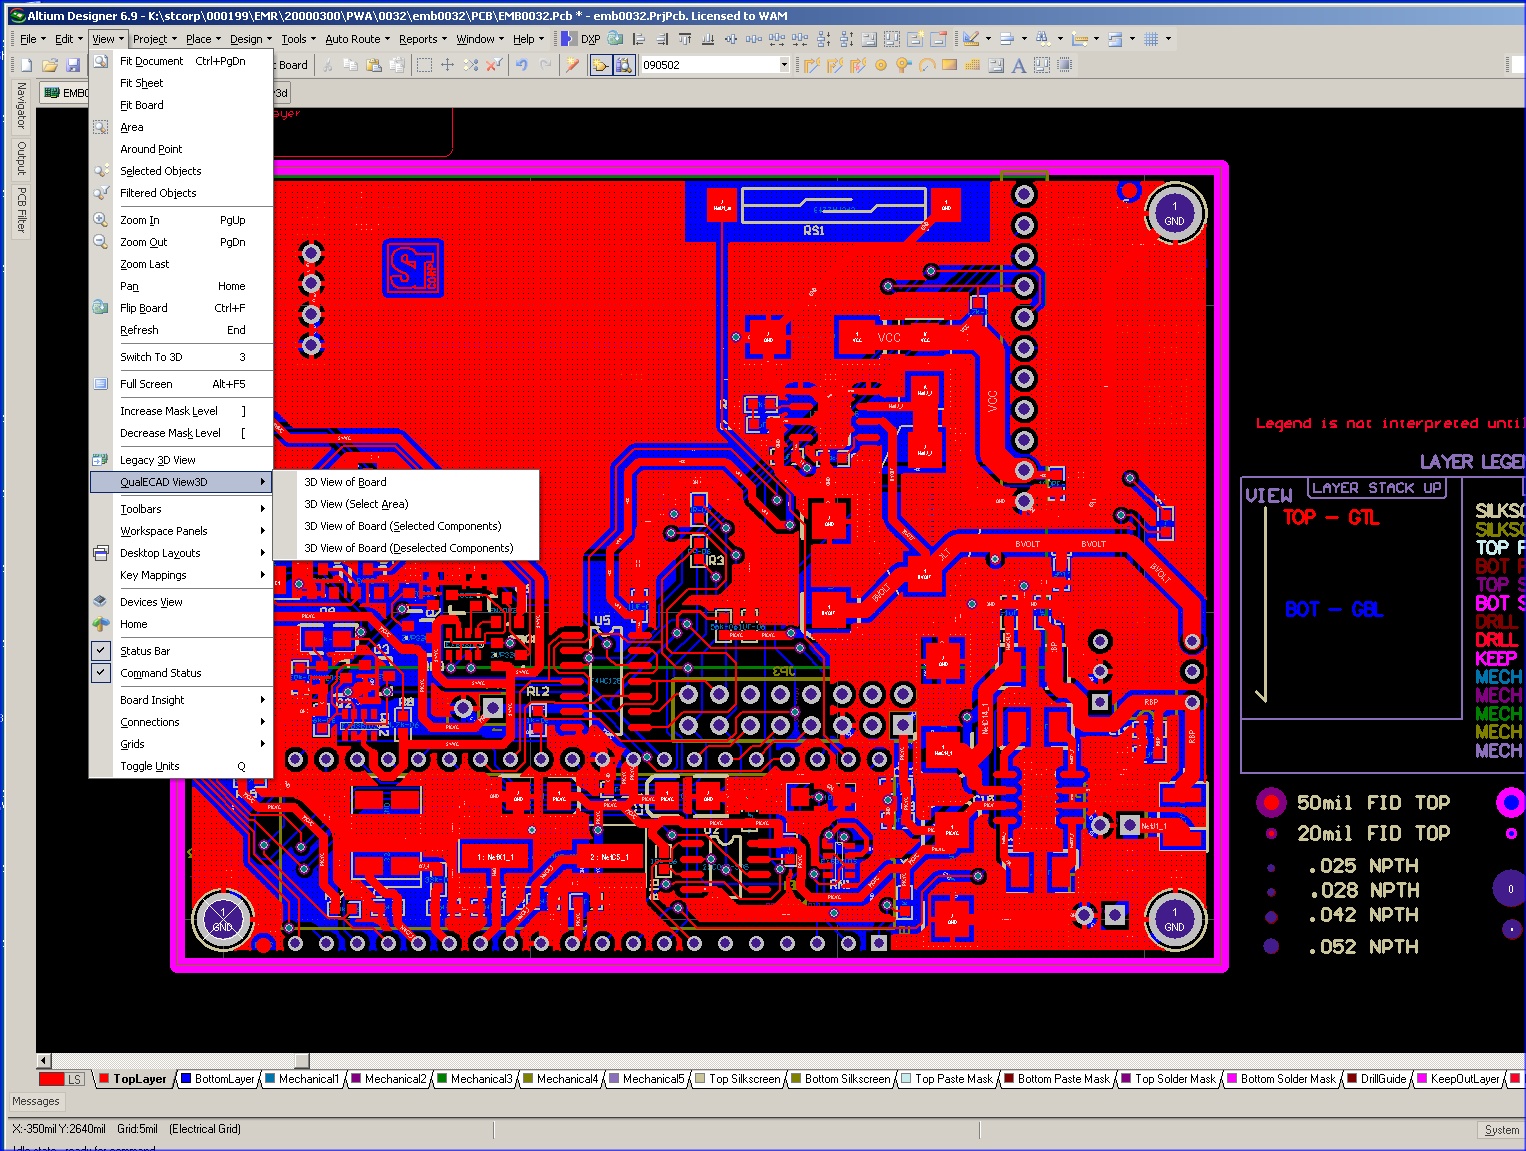
Task: Select the Place Pad icon
Action: pos(881,65)
